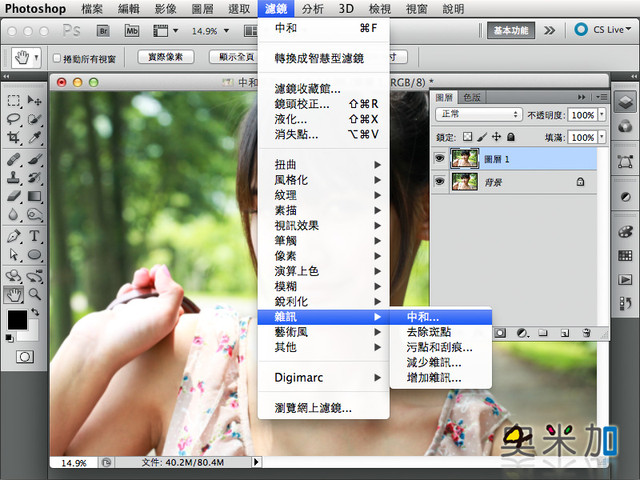Select the Eyedropper tool

click(34, 138)
